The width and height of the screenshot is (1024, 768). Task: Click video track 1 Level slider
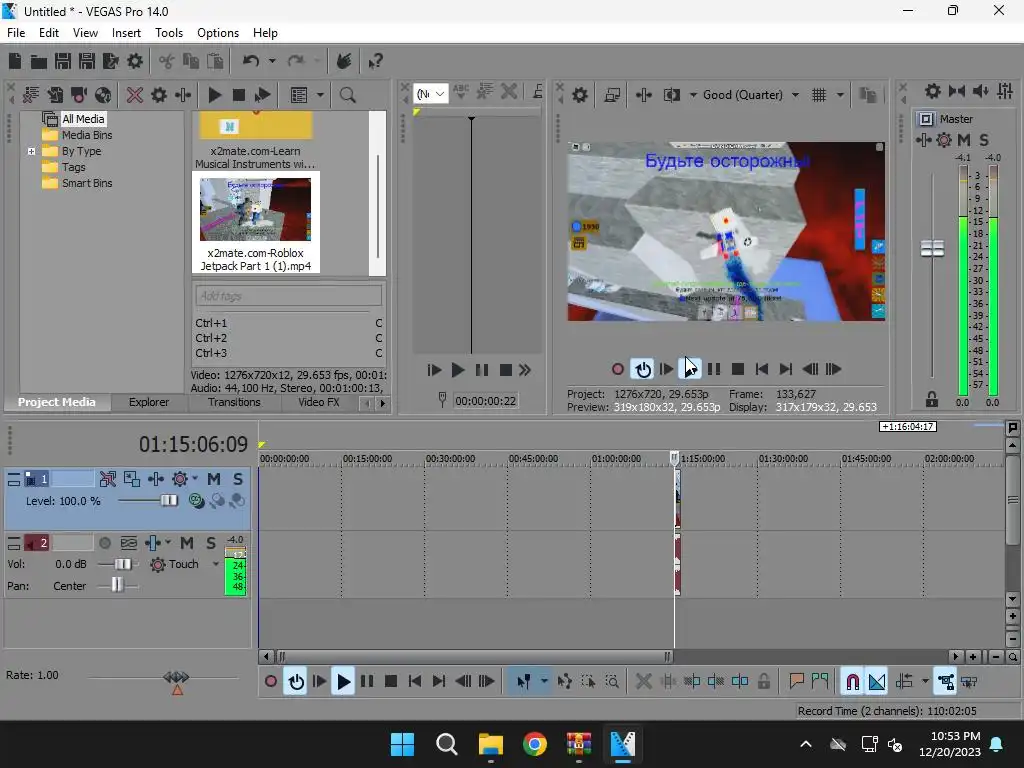click(x=169, y=501)
